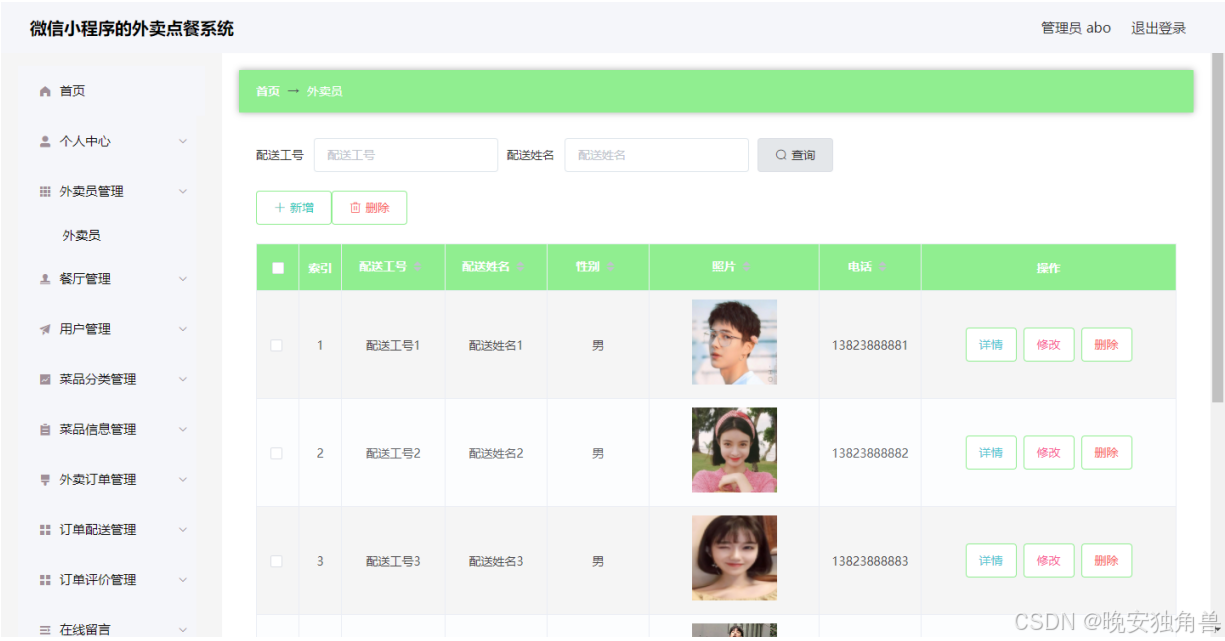Expand the 菜品信息管理 menu chevron
This screenshot has width=1225, height=641.
[x=183, y=429]
